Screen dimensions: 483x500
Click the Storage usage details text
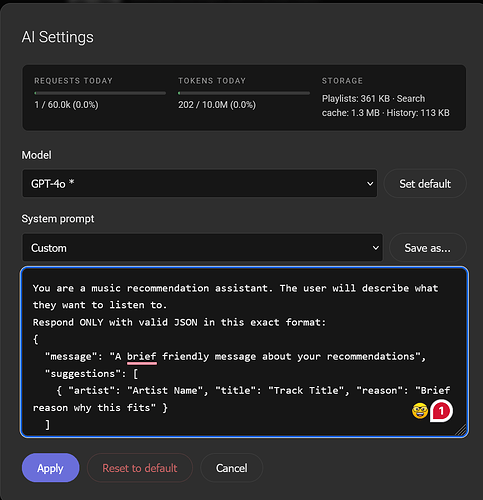pyautogui.click(x=386, y=106)
